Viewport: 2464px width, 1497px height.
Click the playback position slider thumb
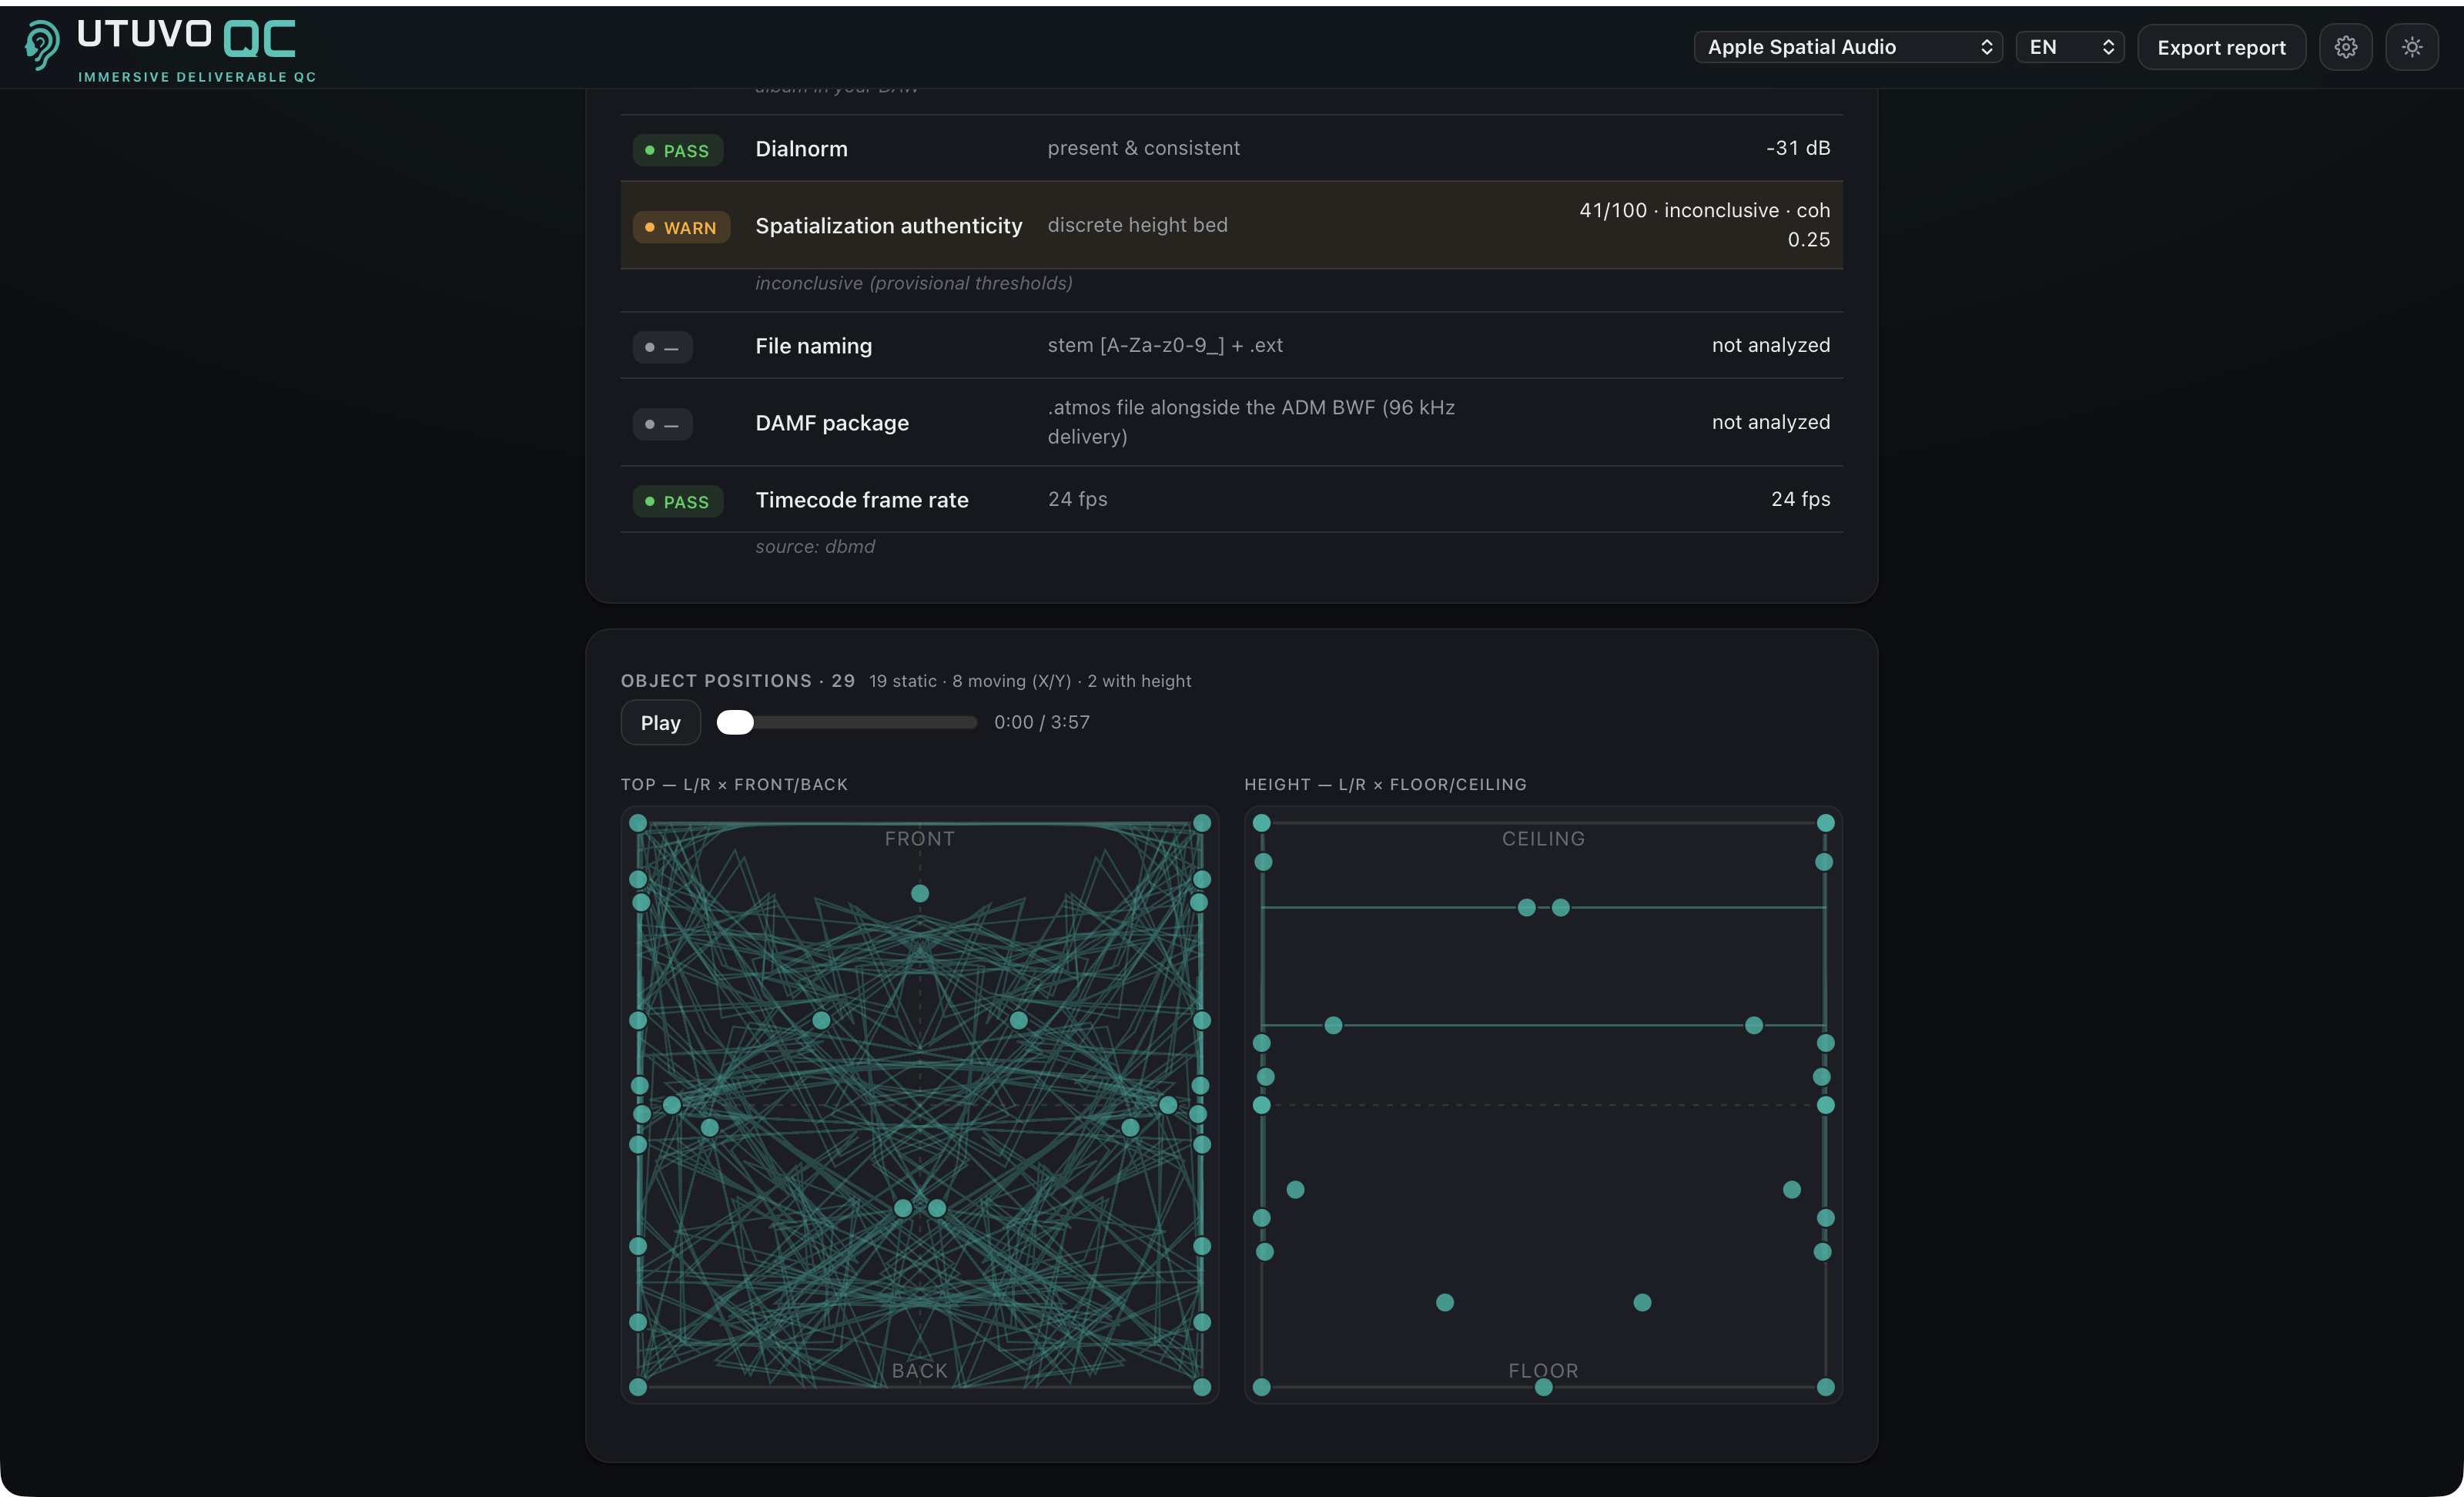tap(735, 722)
